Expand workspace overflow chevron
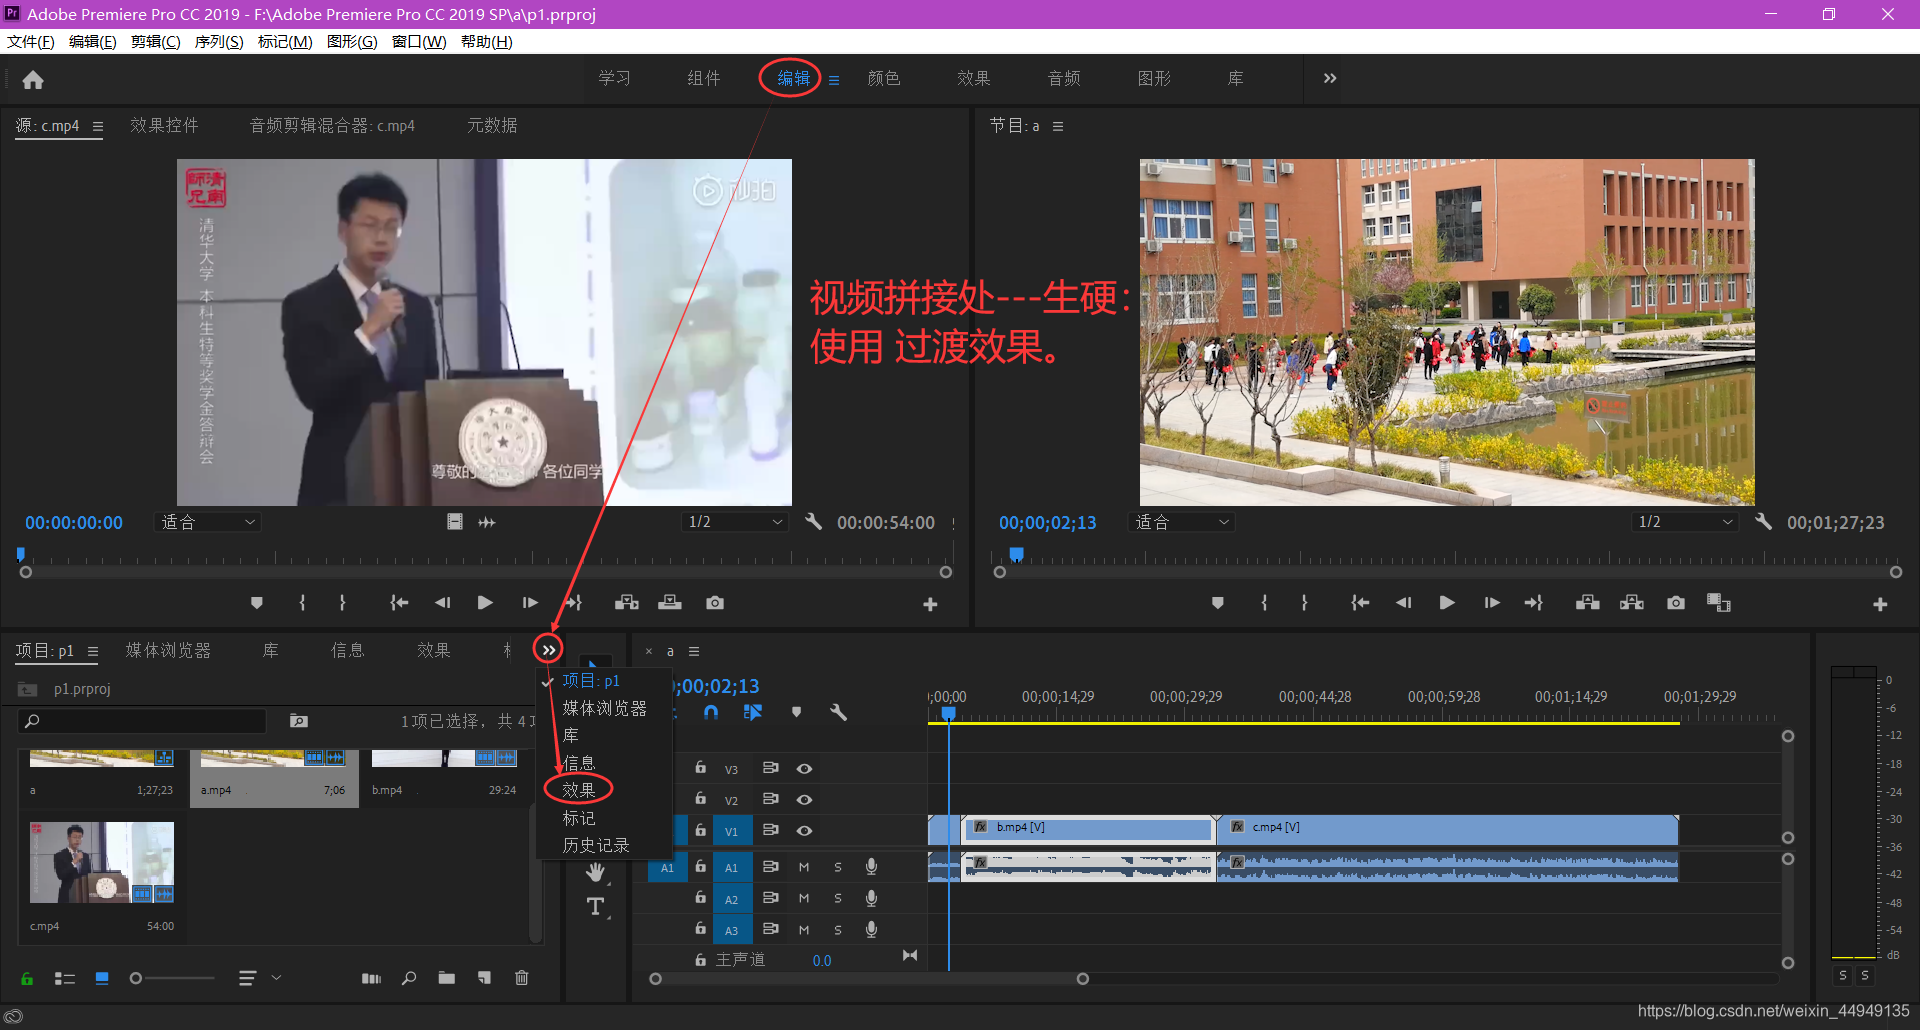Viewport: 1920px width, 1030px height. click(x=1330, y=78)
